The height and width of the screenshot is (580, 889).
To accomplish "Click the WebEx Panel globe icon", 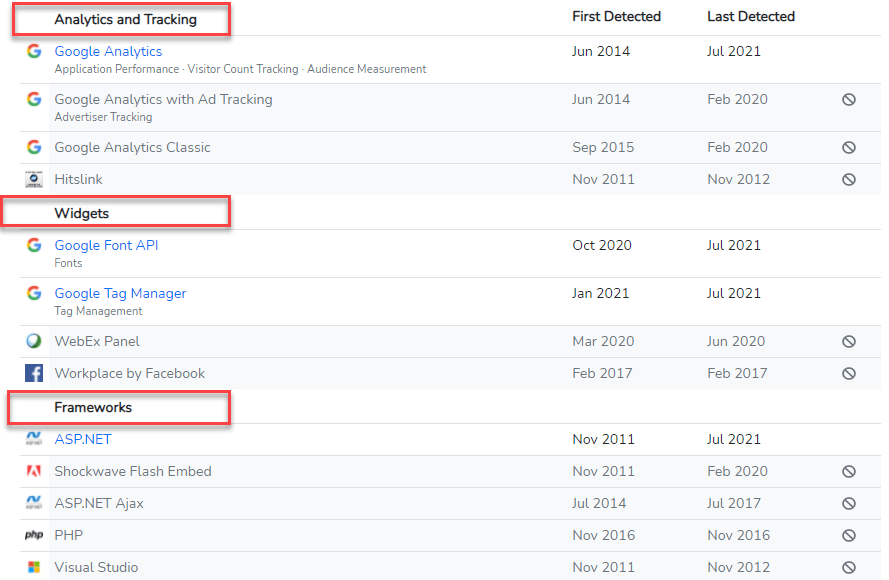I will (x=34, y=341).
